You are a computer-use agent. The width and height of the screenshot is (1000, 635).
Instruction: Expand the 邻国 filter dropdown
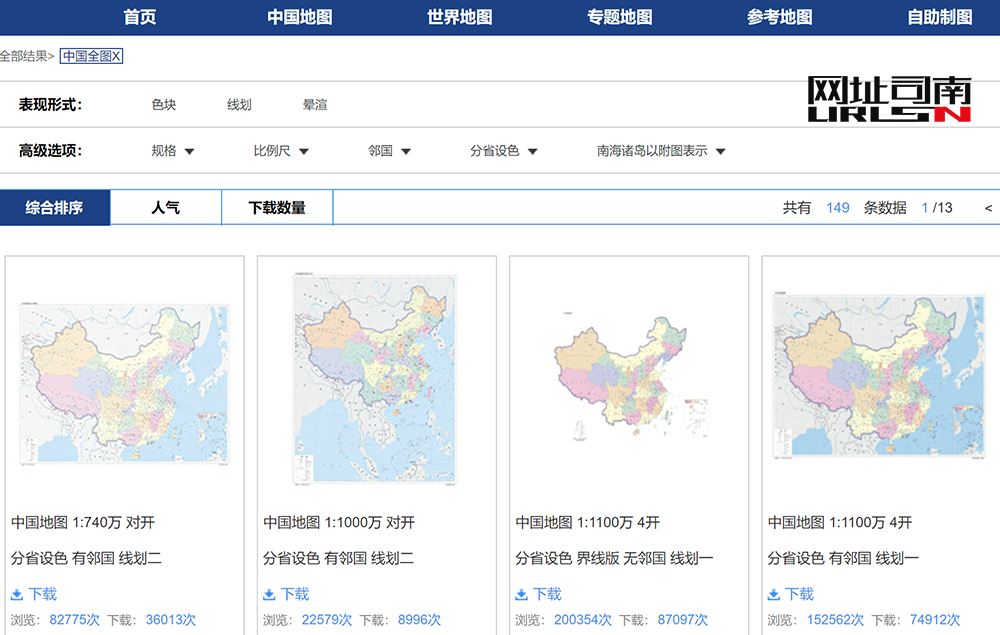tap(389, 151)
